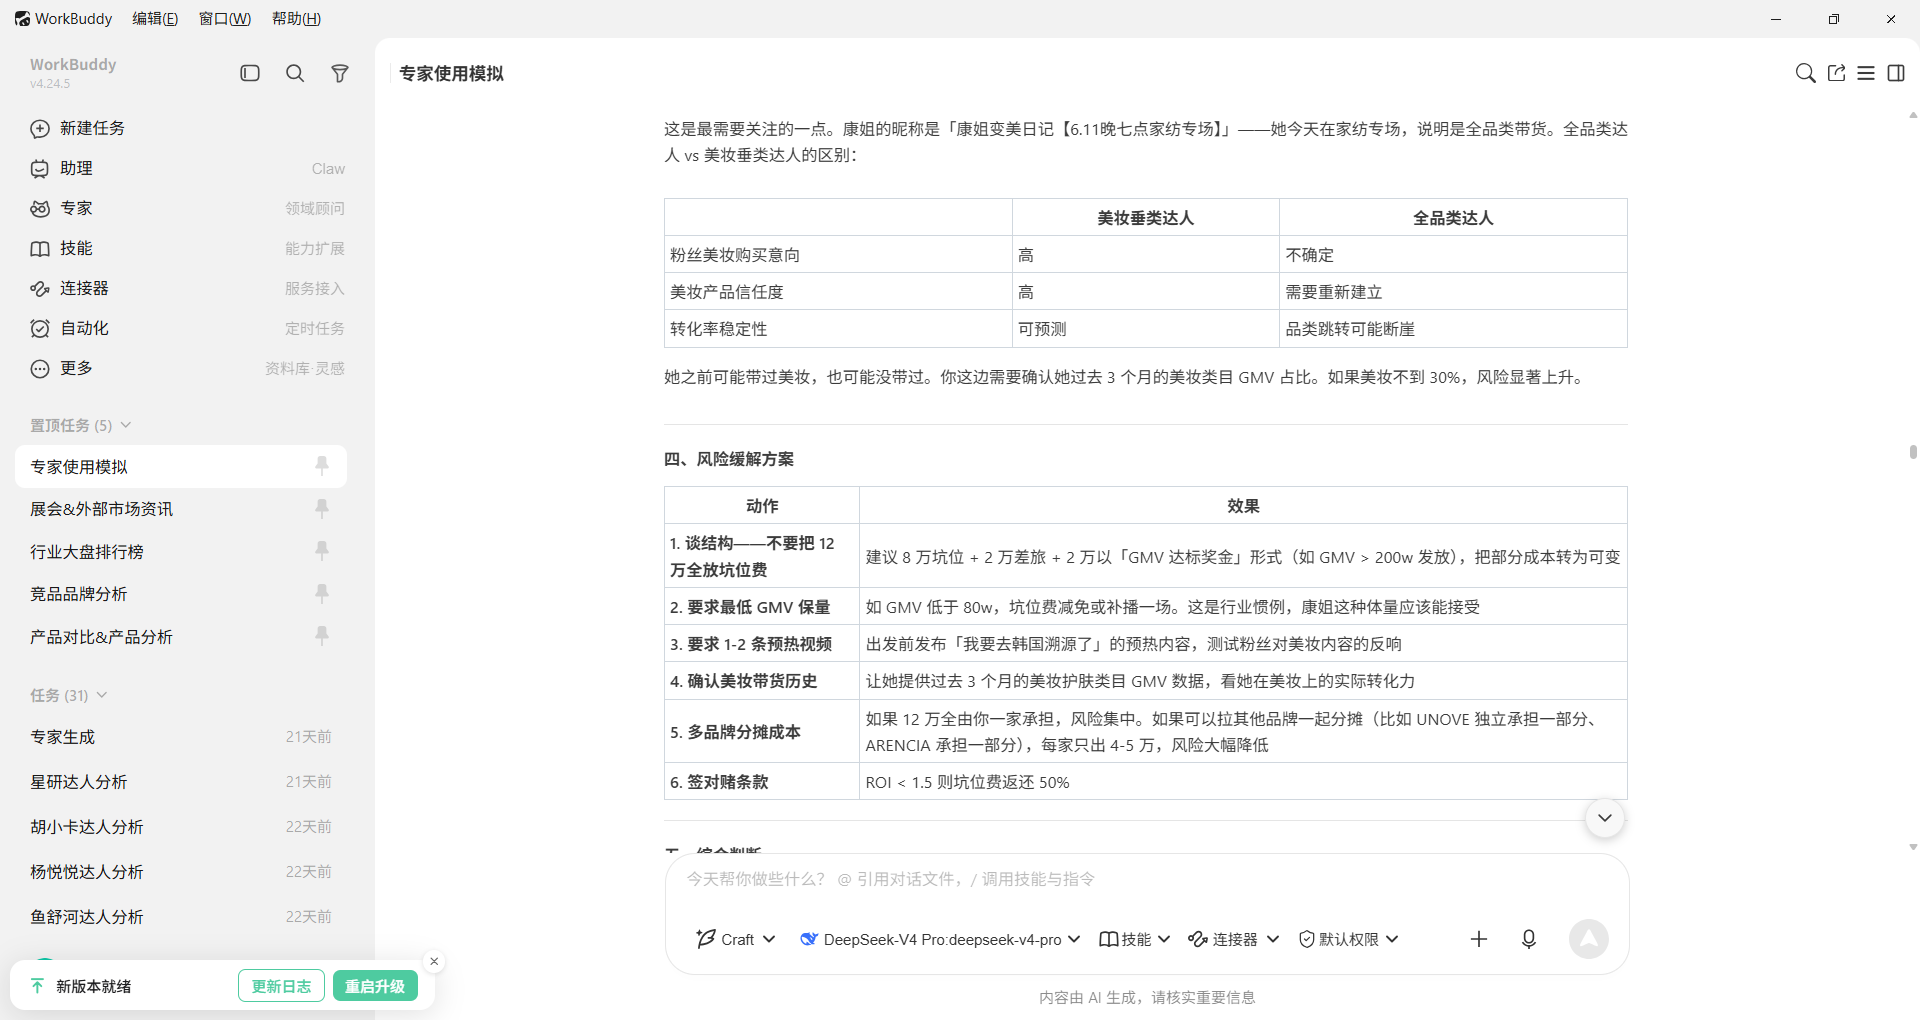This screenshot has width=1920, height=1020.
Task: Click the plus attachment icon
Action: (1479, 939)
